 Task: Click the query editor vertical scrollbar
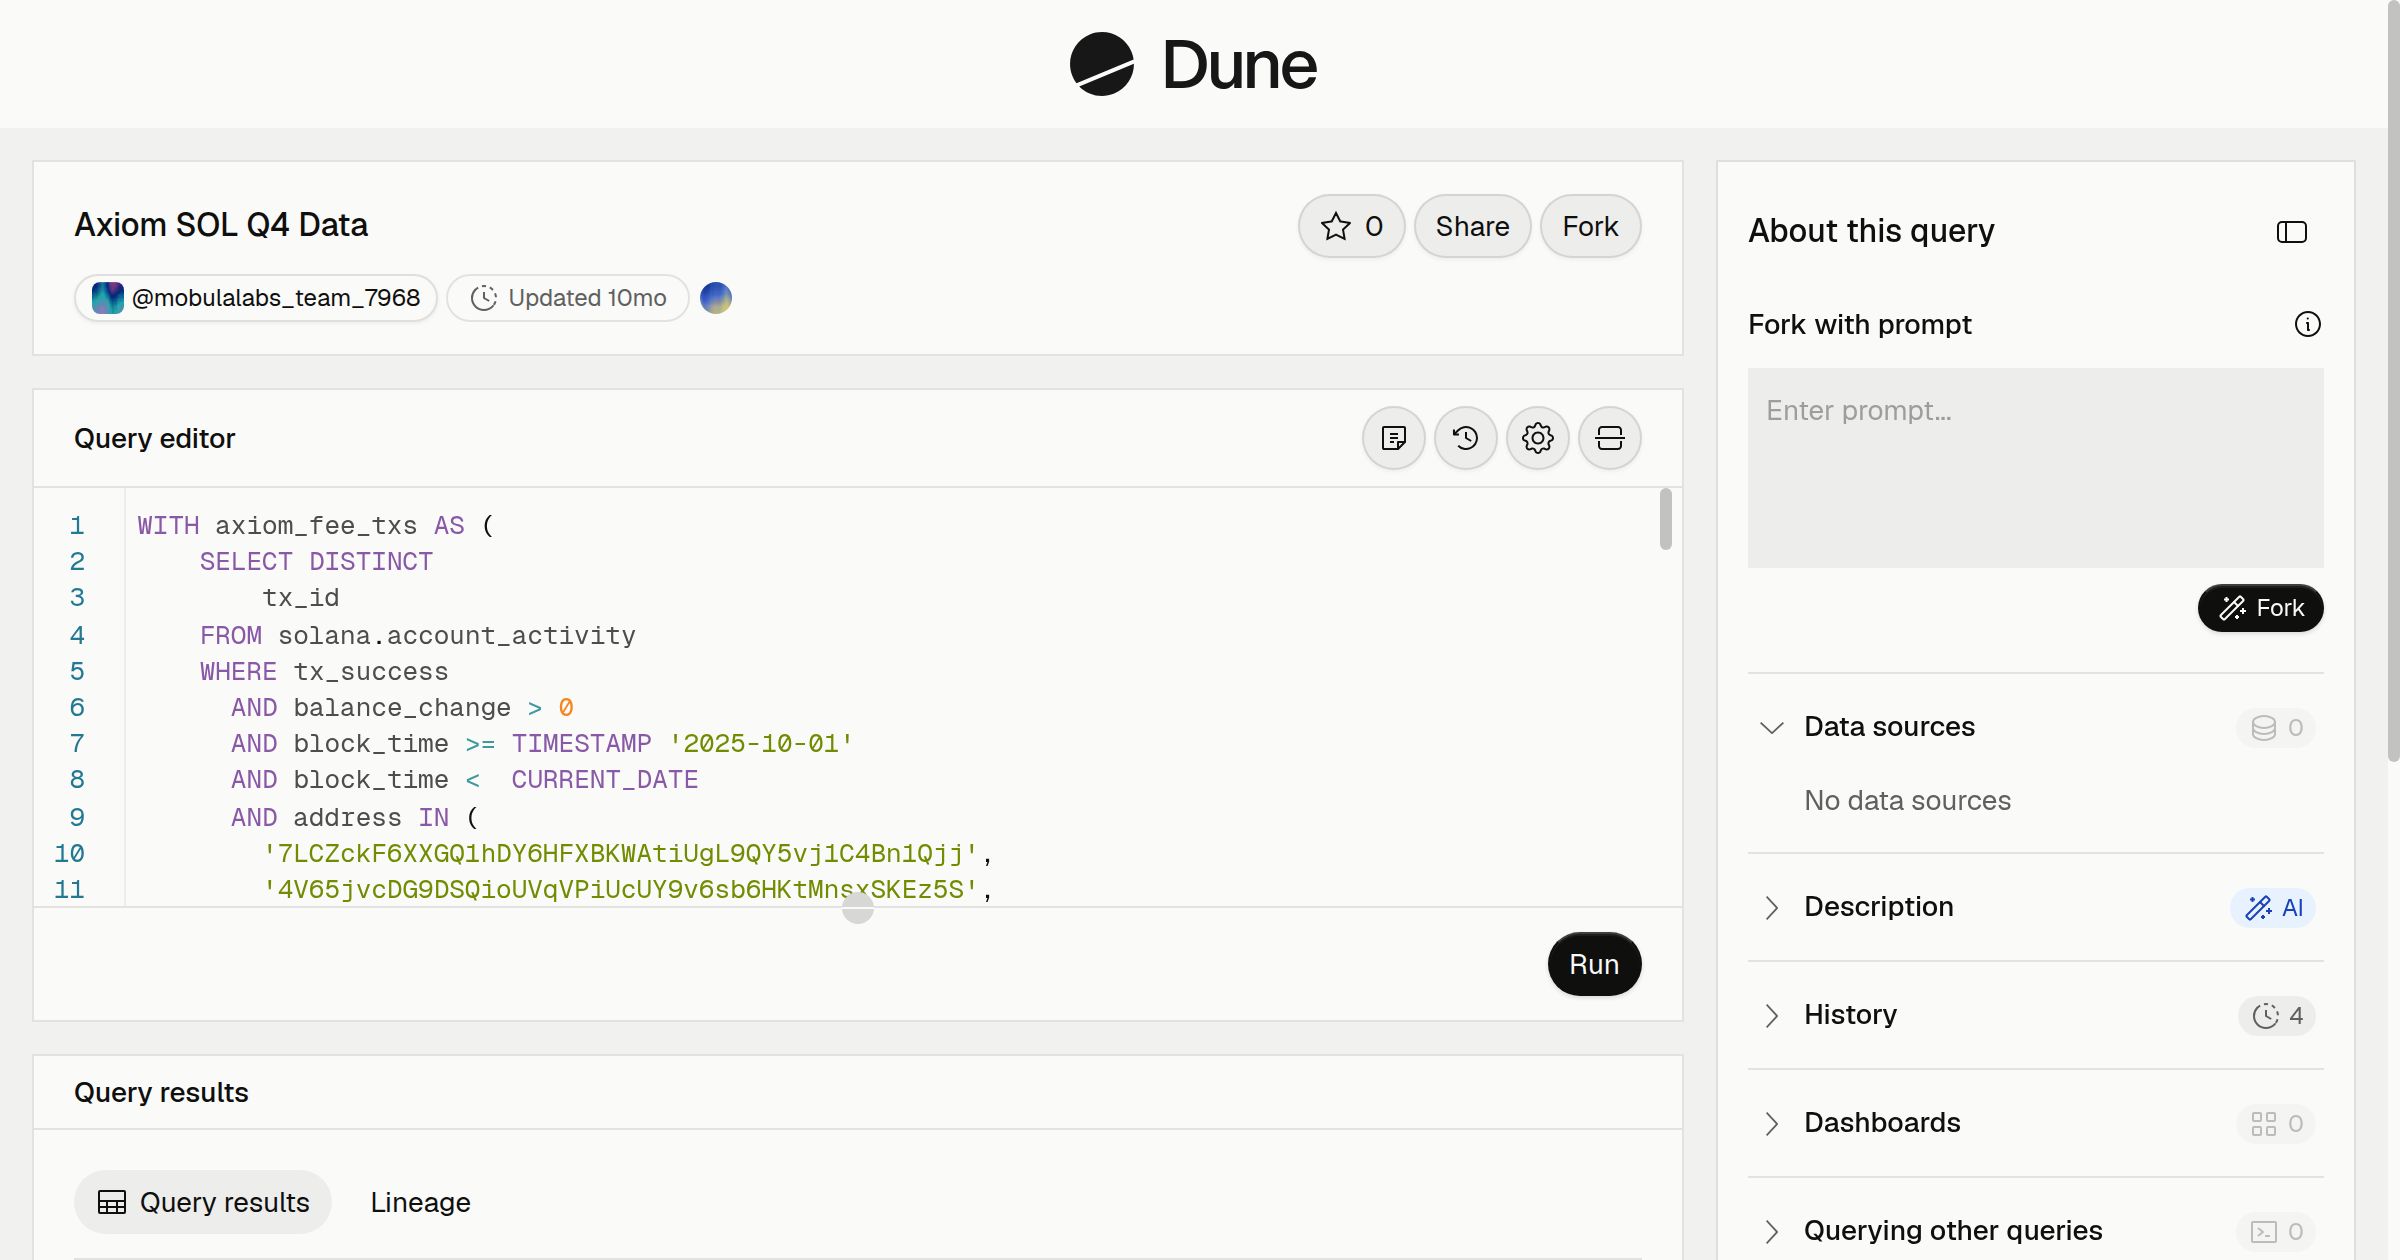click(1665, 518)
